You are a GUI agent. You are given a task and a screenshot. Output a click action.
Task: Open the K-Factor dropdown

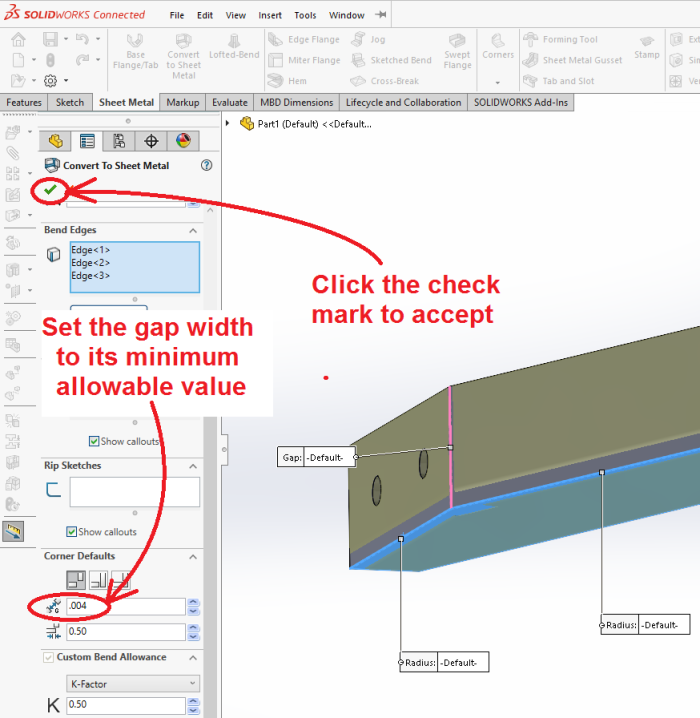[x=132, y=684]
